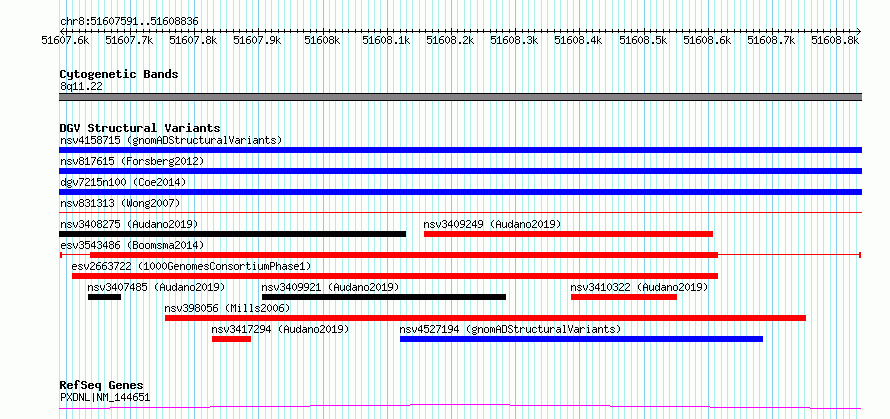Select the magenta PXDNL gene line
The image size is (890, 419).
(x=460, y=406)
